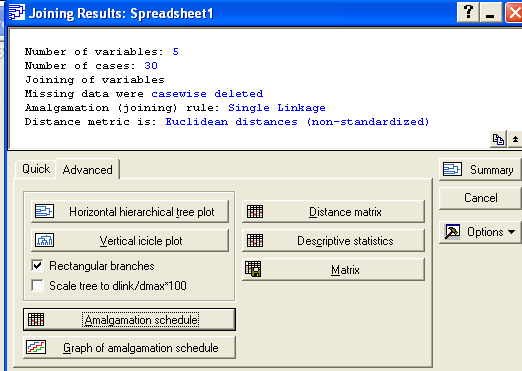This screenshot has width=522, height=371.
Task: Click the Amalgamation schedule button
Action: 129,319
